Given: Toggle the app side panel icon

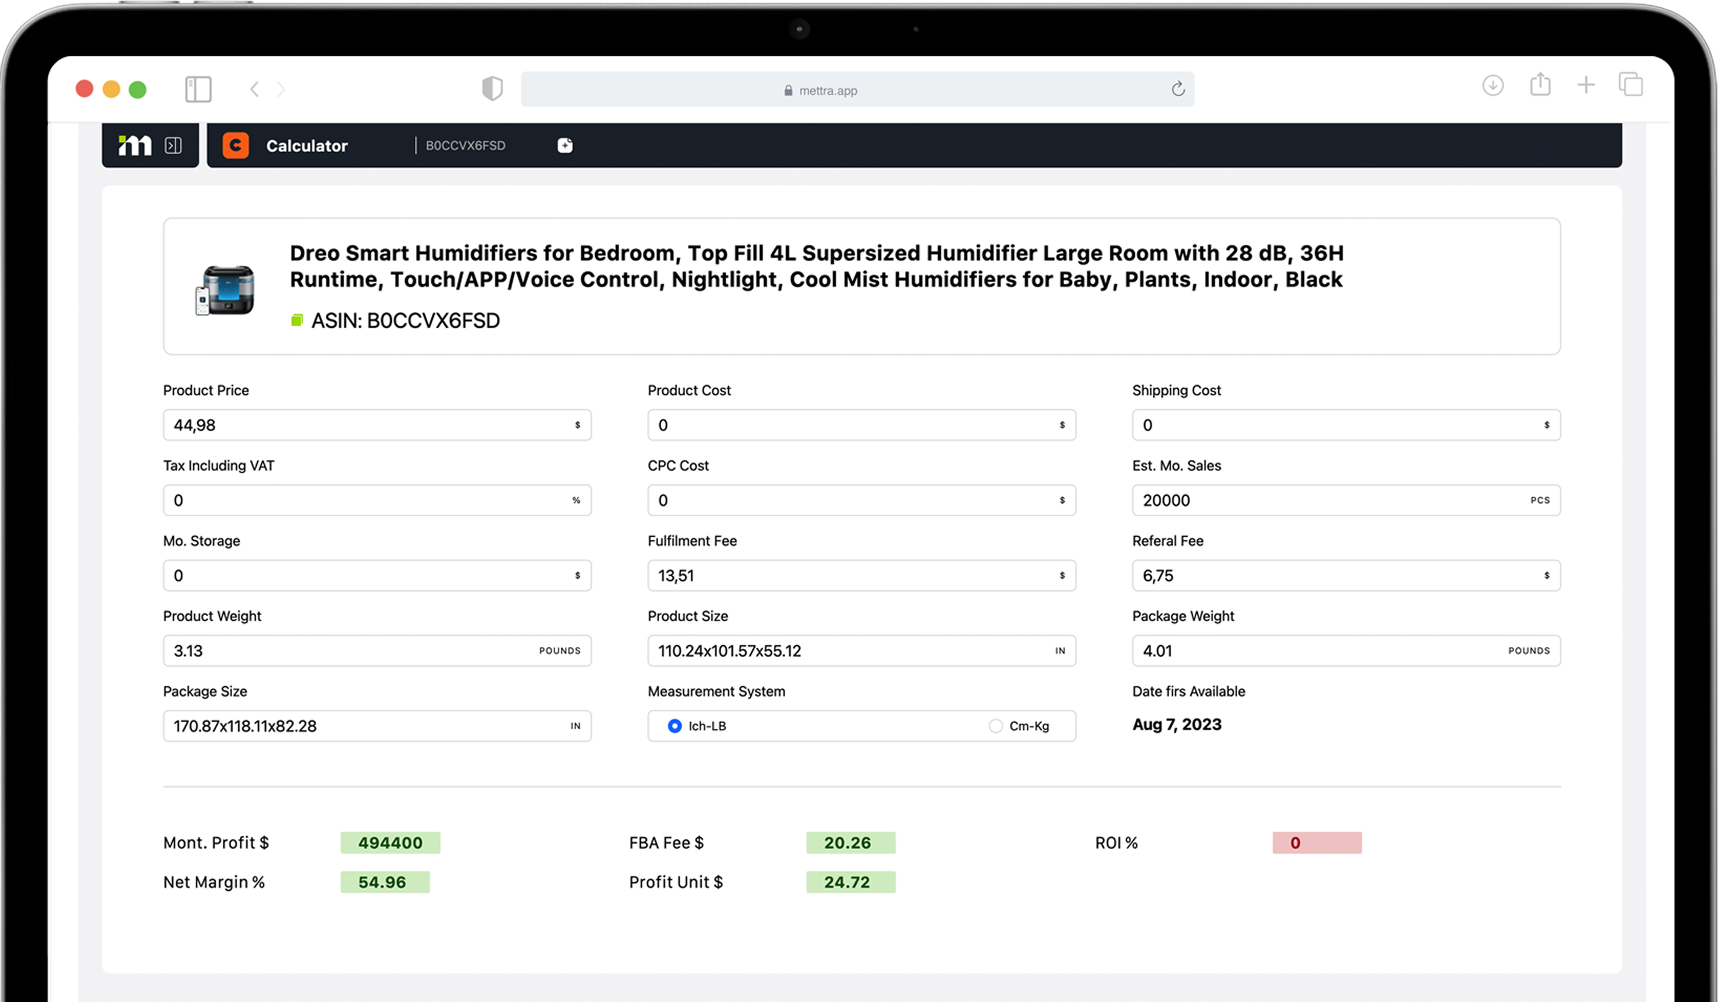Looking at the screenshot, I should click(173, 146).
